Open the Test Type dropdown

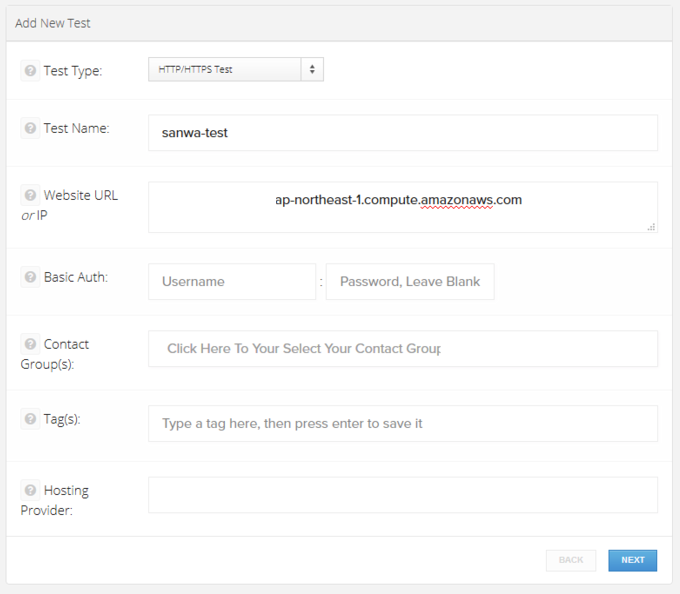tap(236, 69)
